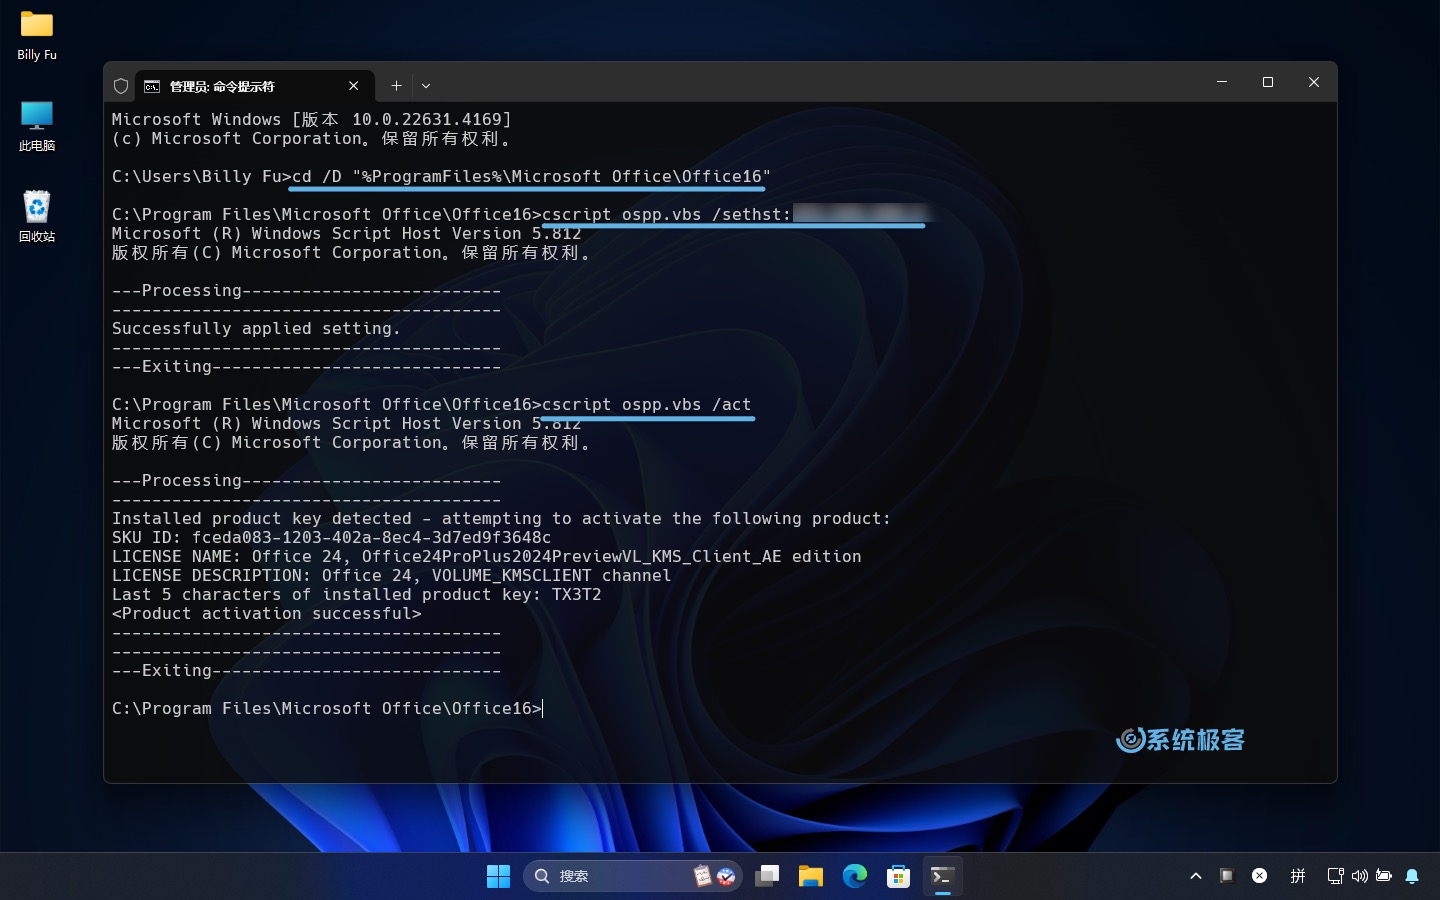Show hidden system tray icons

tap(1196, 876)
